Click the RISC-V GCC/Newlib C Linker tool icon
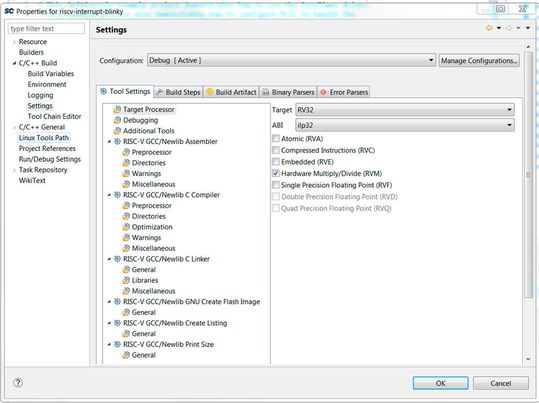Viewport: 539px width, 403px height. [117, 259]
